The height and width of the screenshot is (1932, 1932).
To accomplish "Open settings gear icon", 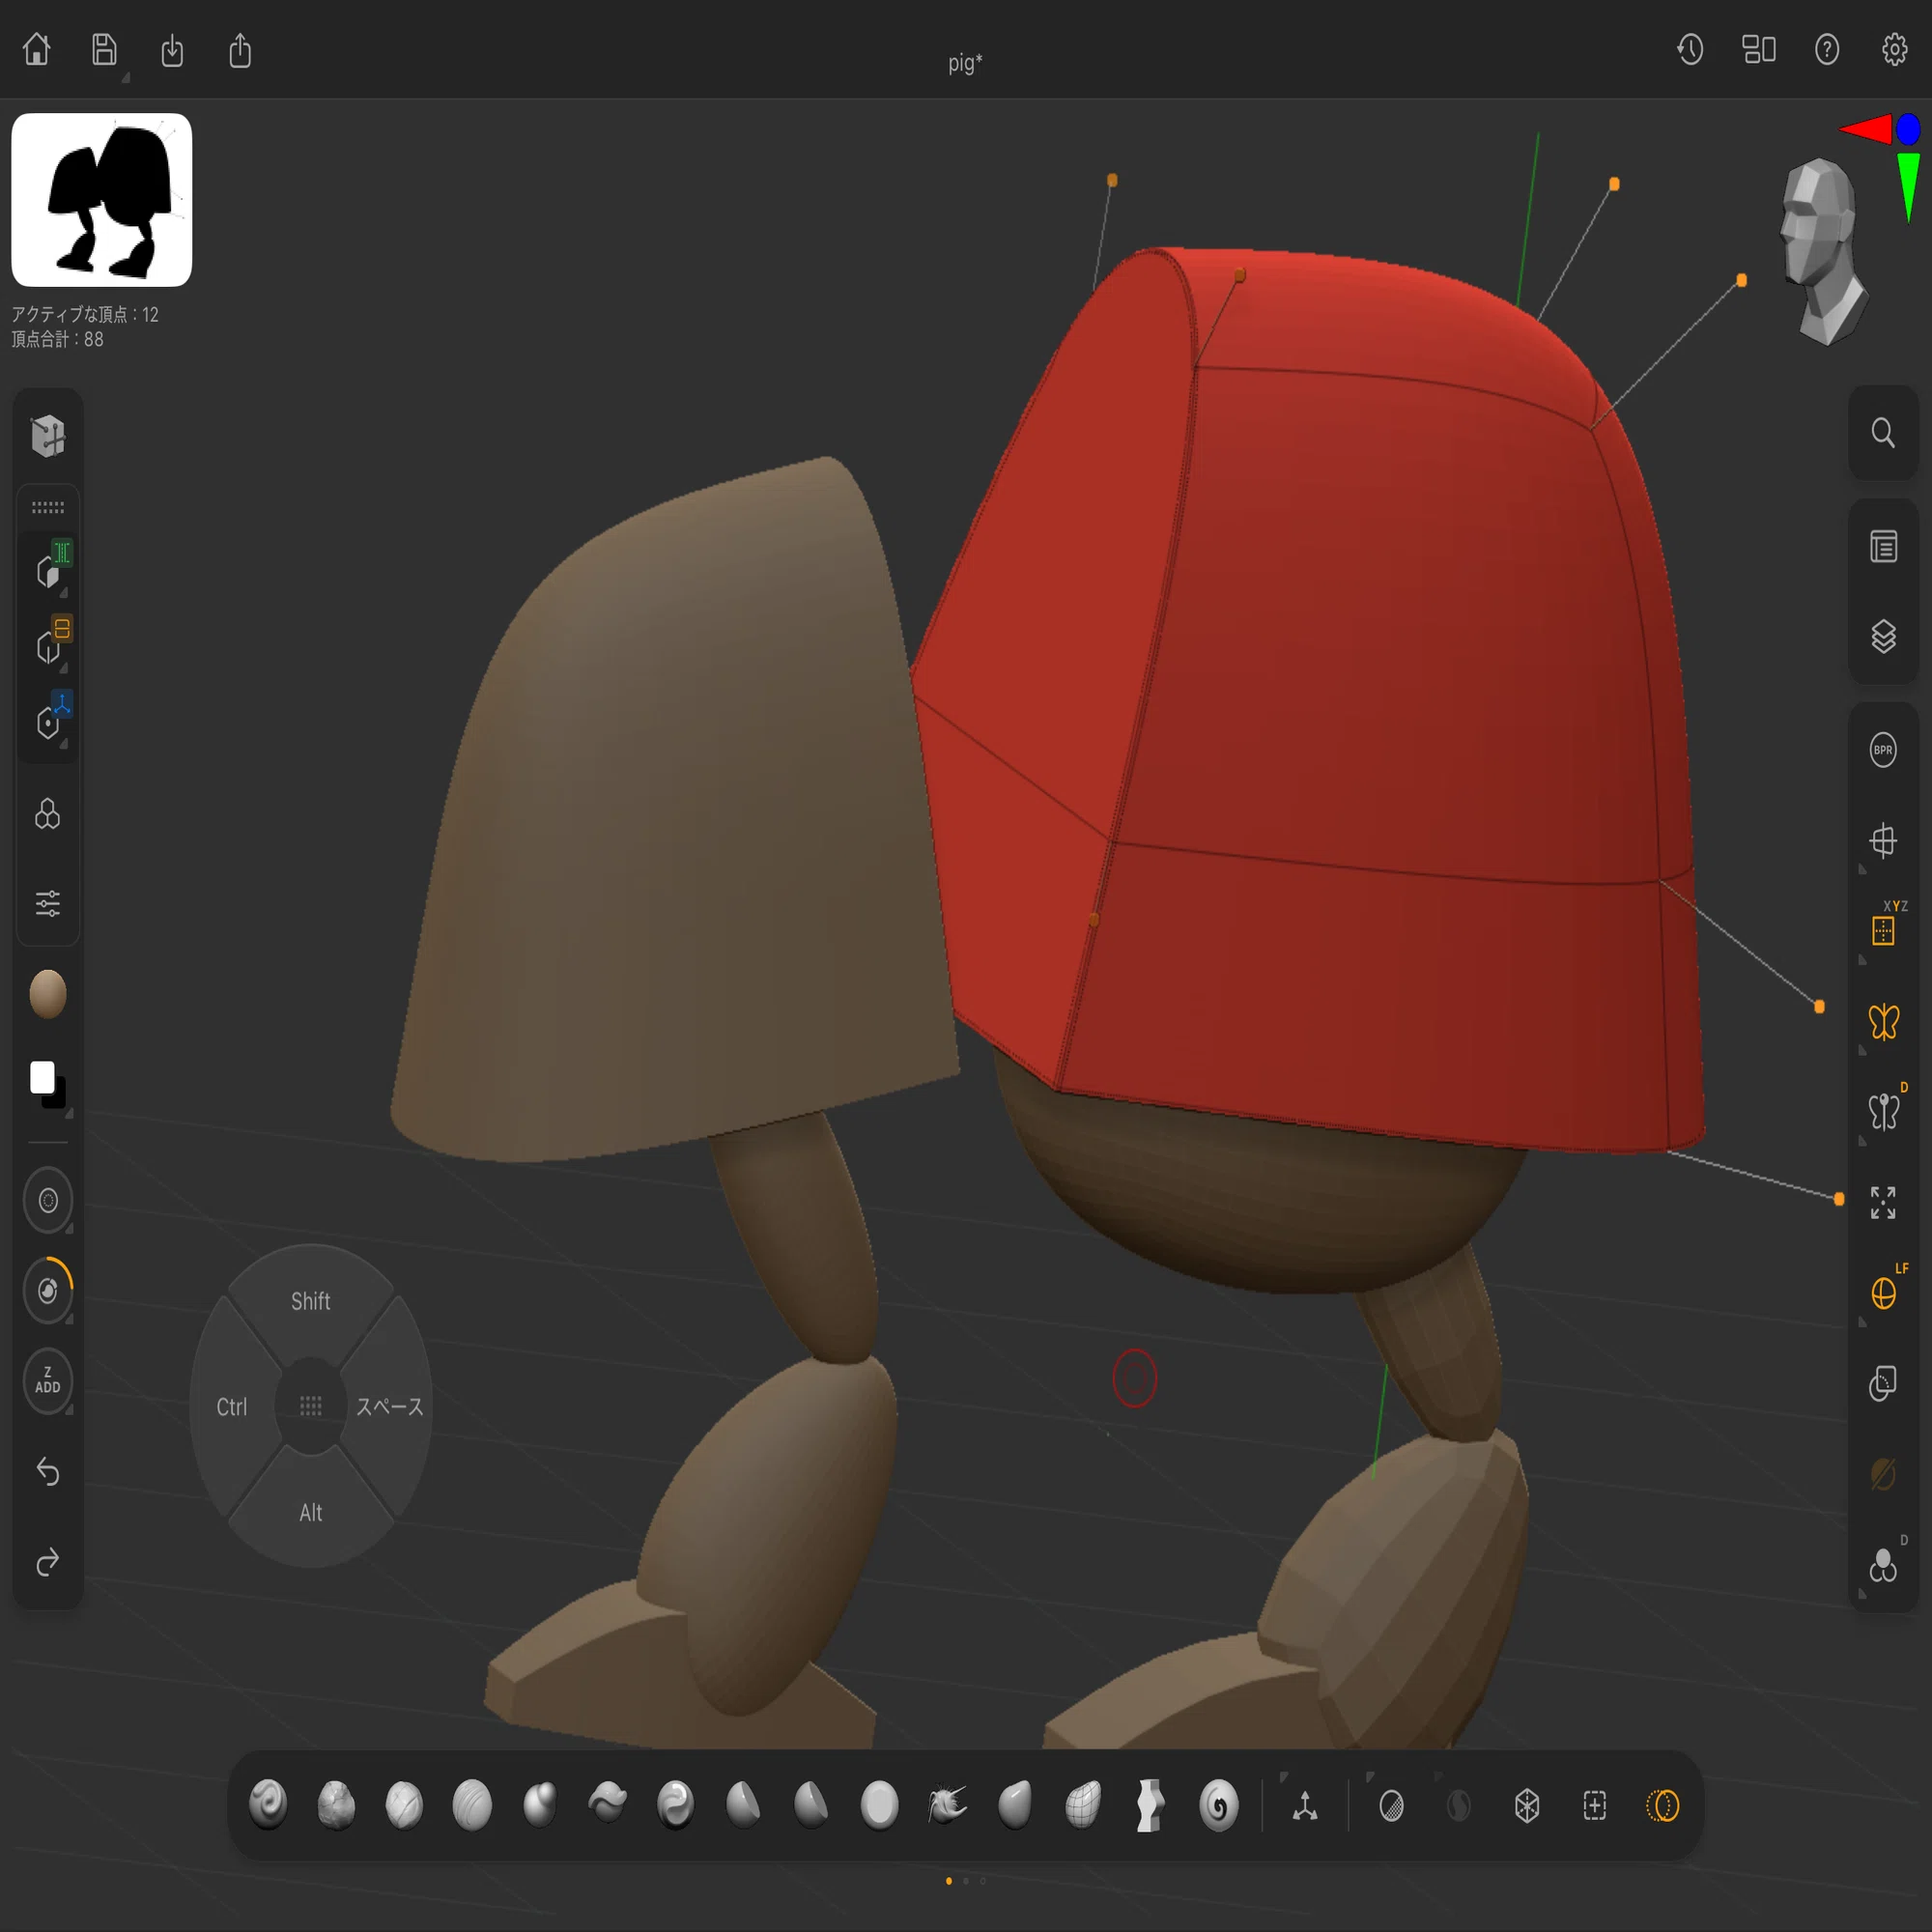I will pyautogui.click(x=1894, y=49).
